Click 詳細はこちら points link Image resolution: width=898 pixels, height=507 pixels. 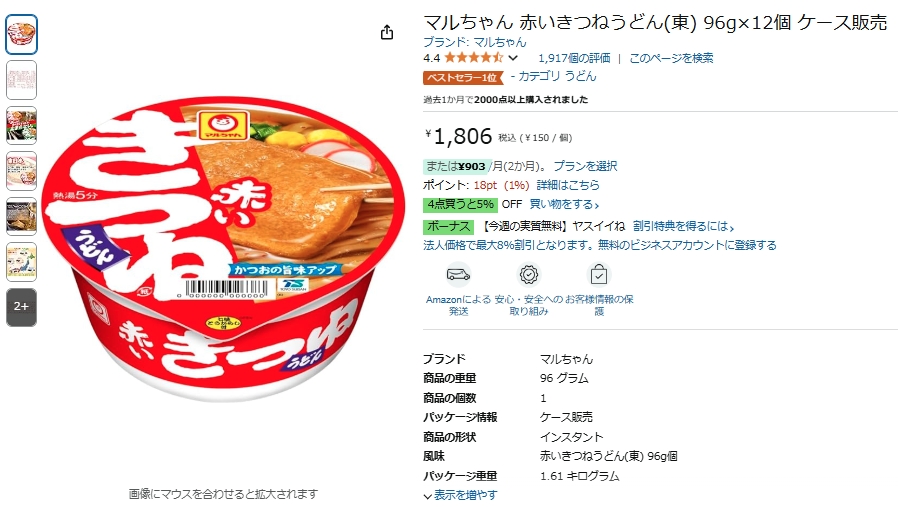568,185
